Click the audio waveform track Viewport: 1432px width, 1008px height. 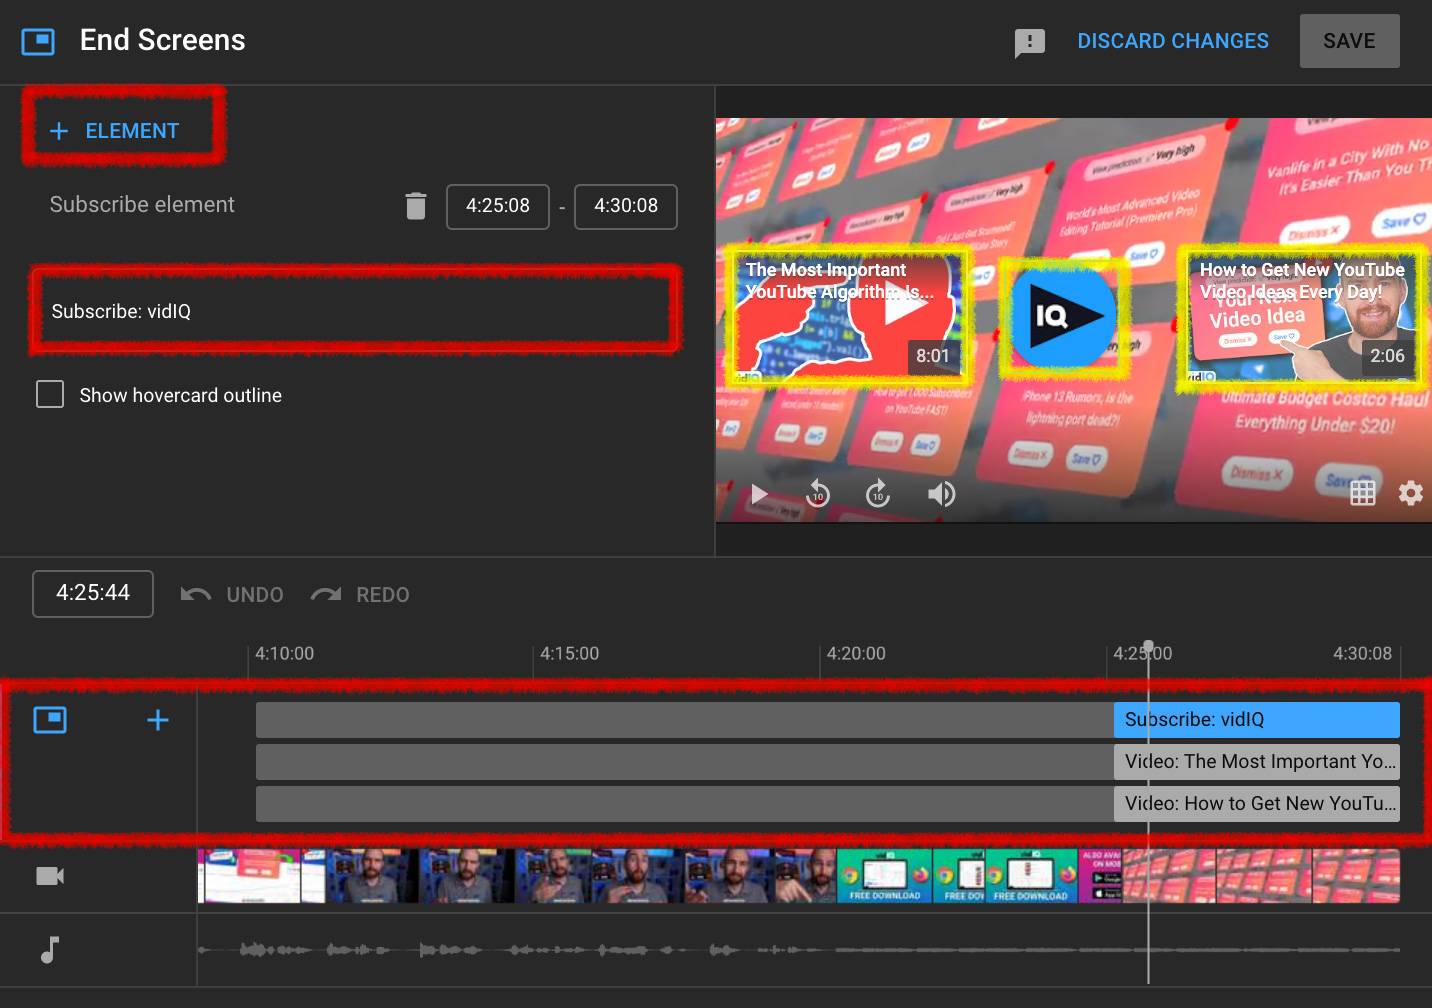(x=799, y=949)
